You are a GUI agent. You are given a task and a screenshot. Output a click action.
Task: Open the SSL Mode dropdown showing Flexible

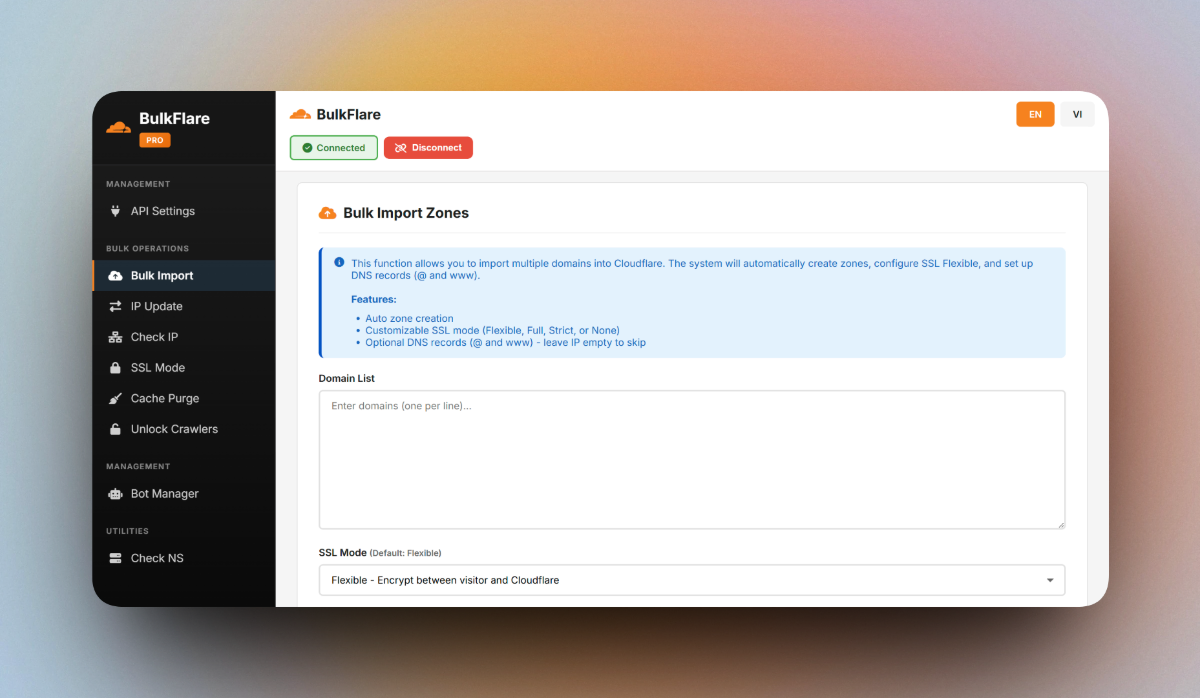click(x=692, y=580)
